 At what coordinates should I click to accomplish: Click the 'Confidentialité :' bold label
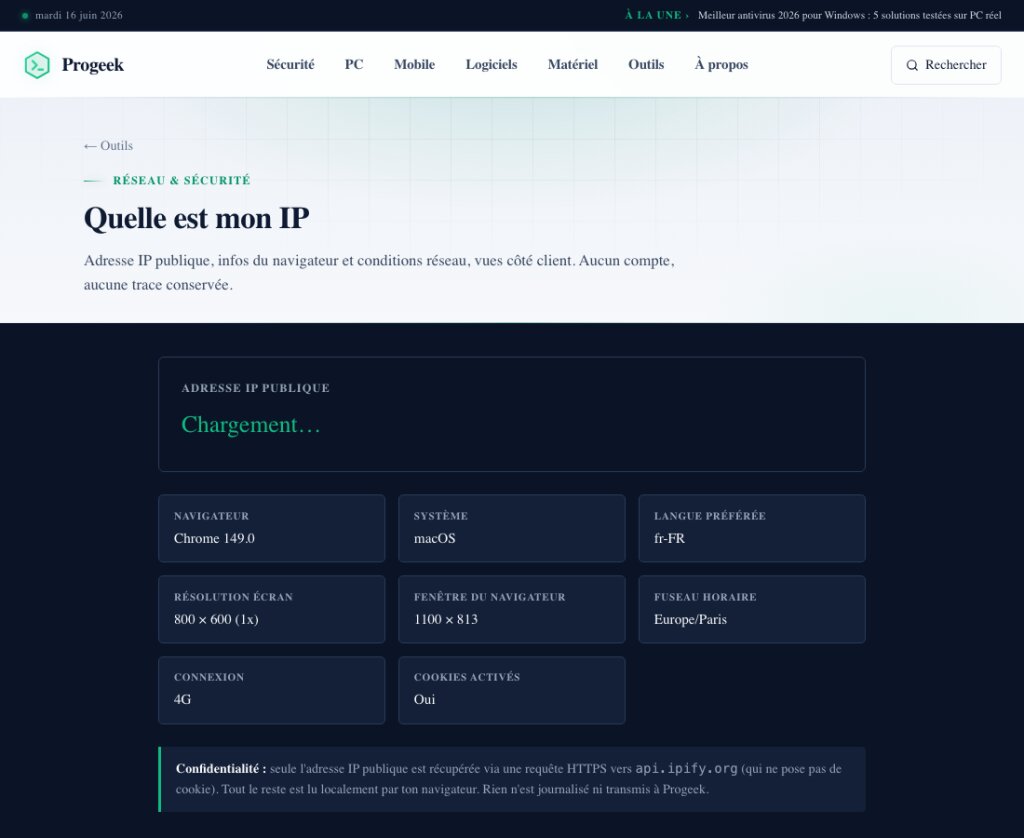pyautogui.click(x=221, y=769)
